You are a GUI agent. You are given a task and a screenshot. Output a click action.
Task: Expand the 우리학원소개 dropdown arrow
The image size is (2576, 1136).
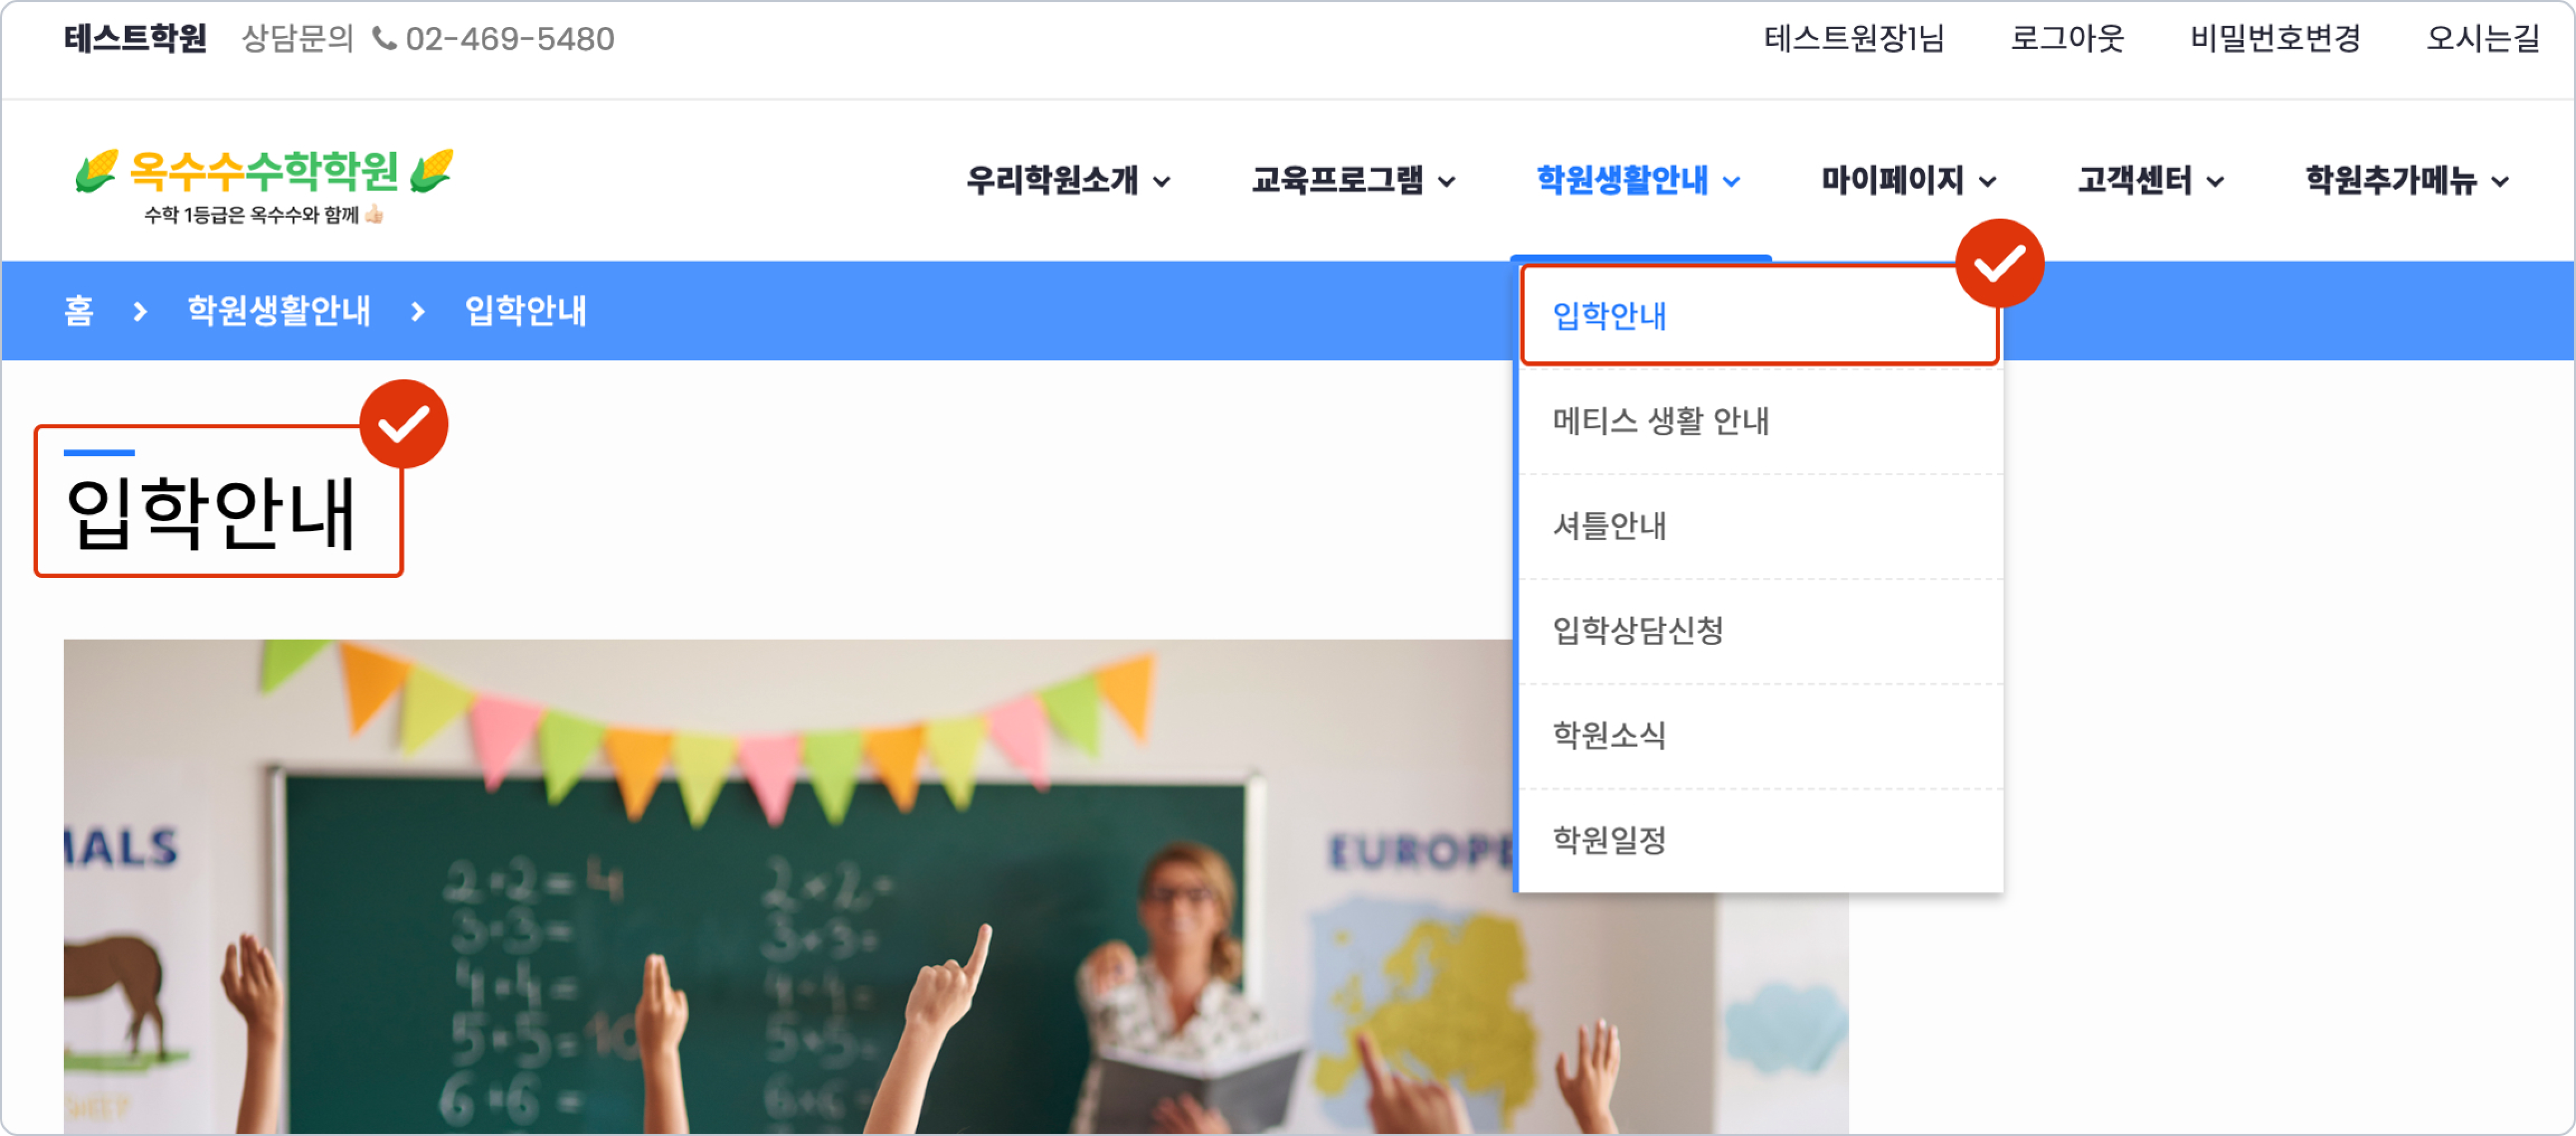pyautogui.click(x=1162, y=182)
